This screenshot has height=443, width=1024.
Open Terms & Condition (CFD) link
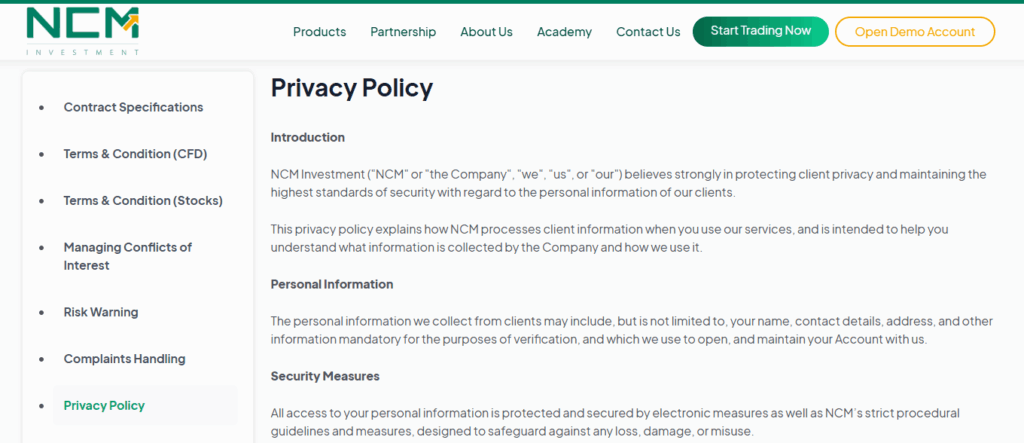click(135, 154)
